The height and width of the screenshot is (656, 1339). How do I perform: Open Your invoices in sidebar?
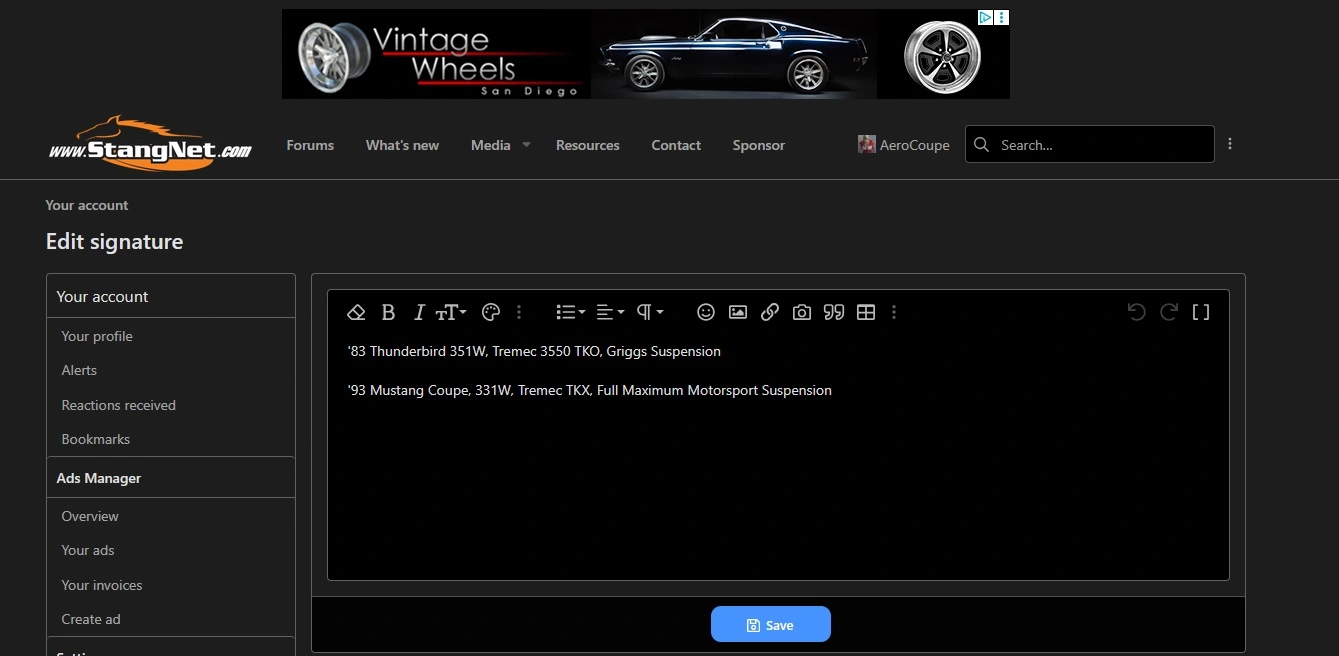(102, 585)
